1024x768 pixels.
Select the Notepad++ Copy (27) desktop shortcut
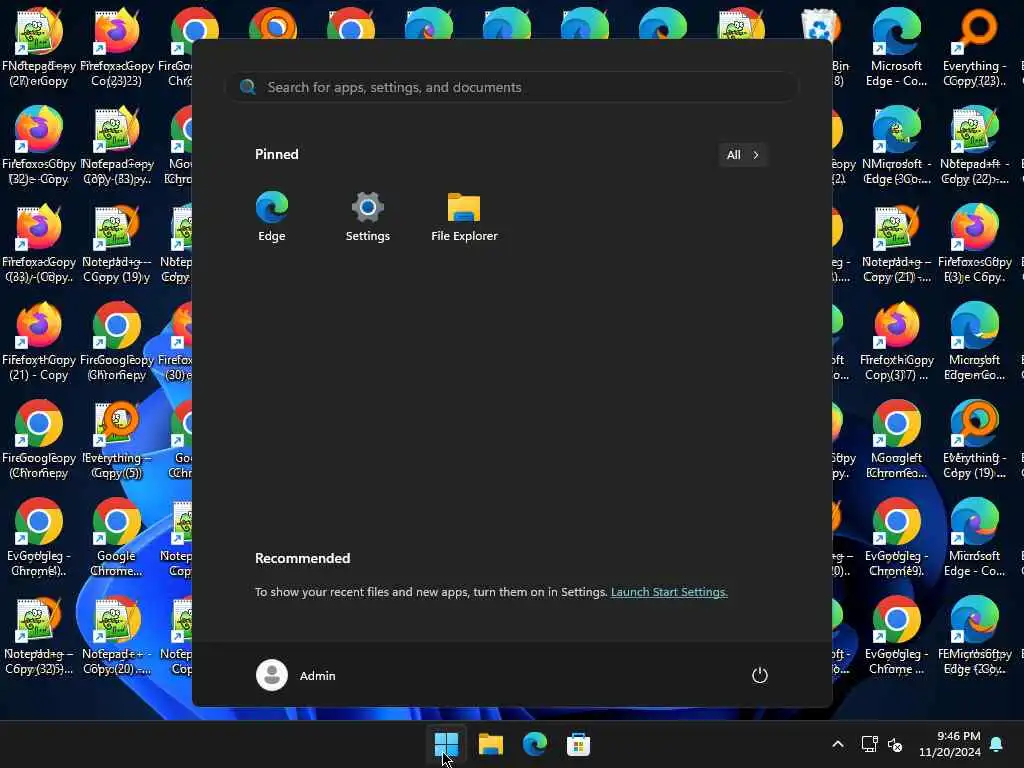click(39, 47)
